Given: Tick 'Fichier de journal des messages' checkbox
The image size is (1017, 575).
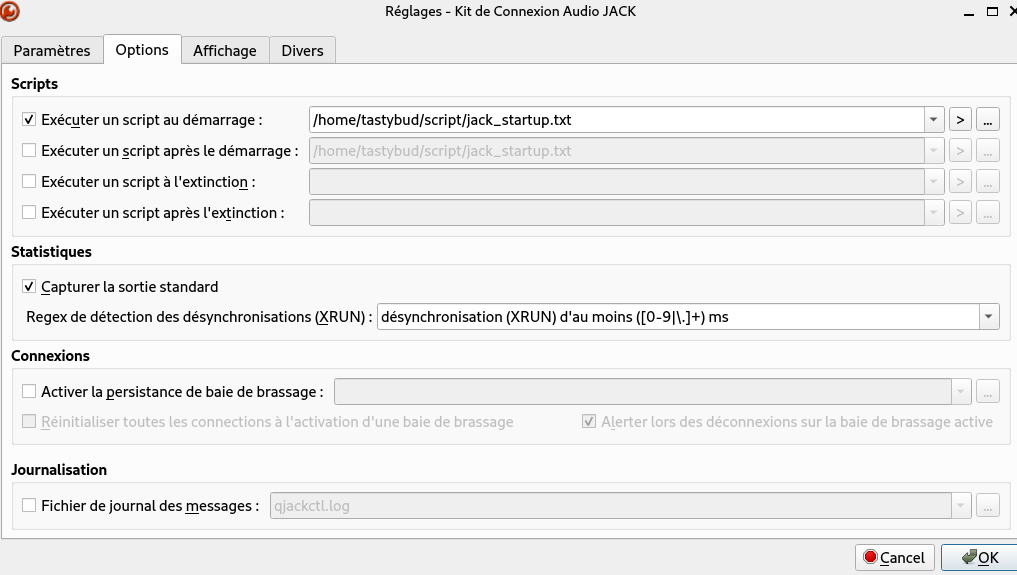Looking at the screenshot, I should coord(29,506).
